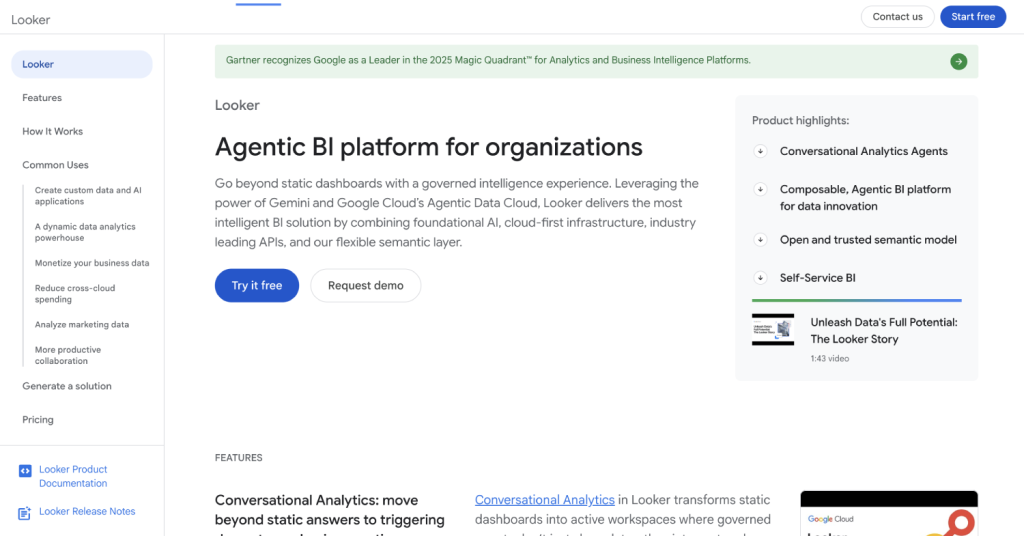Viewport: 1024px width, 536px height.
Task: Select Common Uses in sidebar
Action: pyautogui.click(x=55, y=165)
